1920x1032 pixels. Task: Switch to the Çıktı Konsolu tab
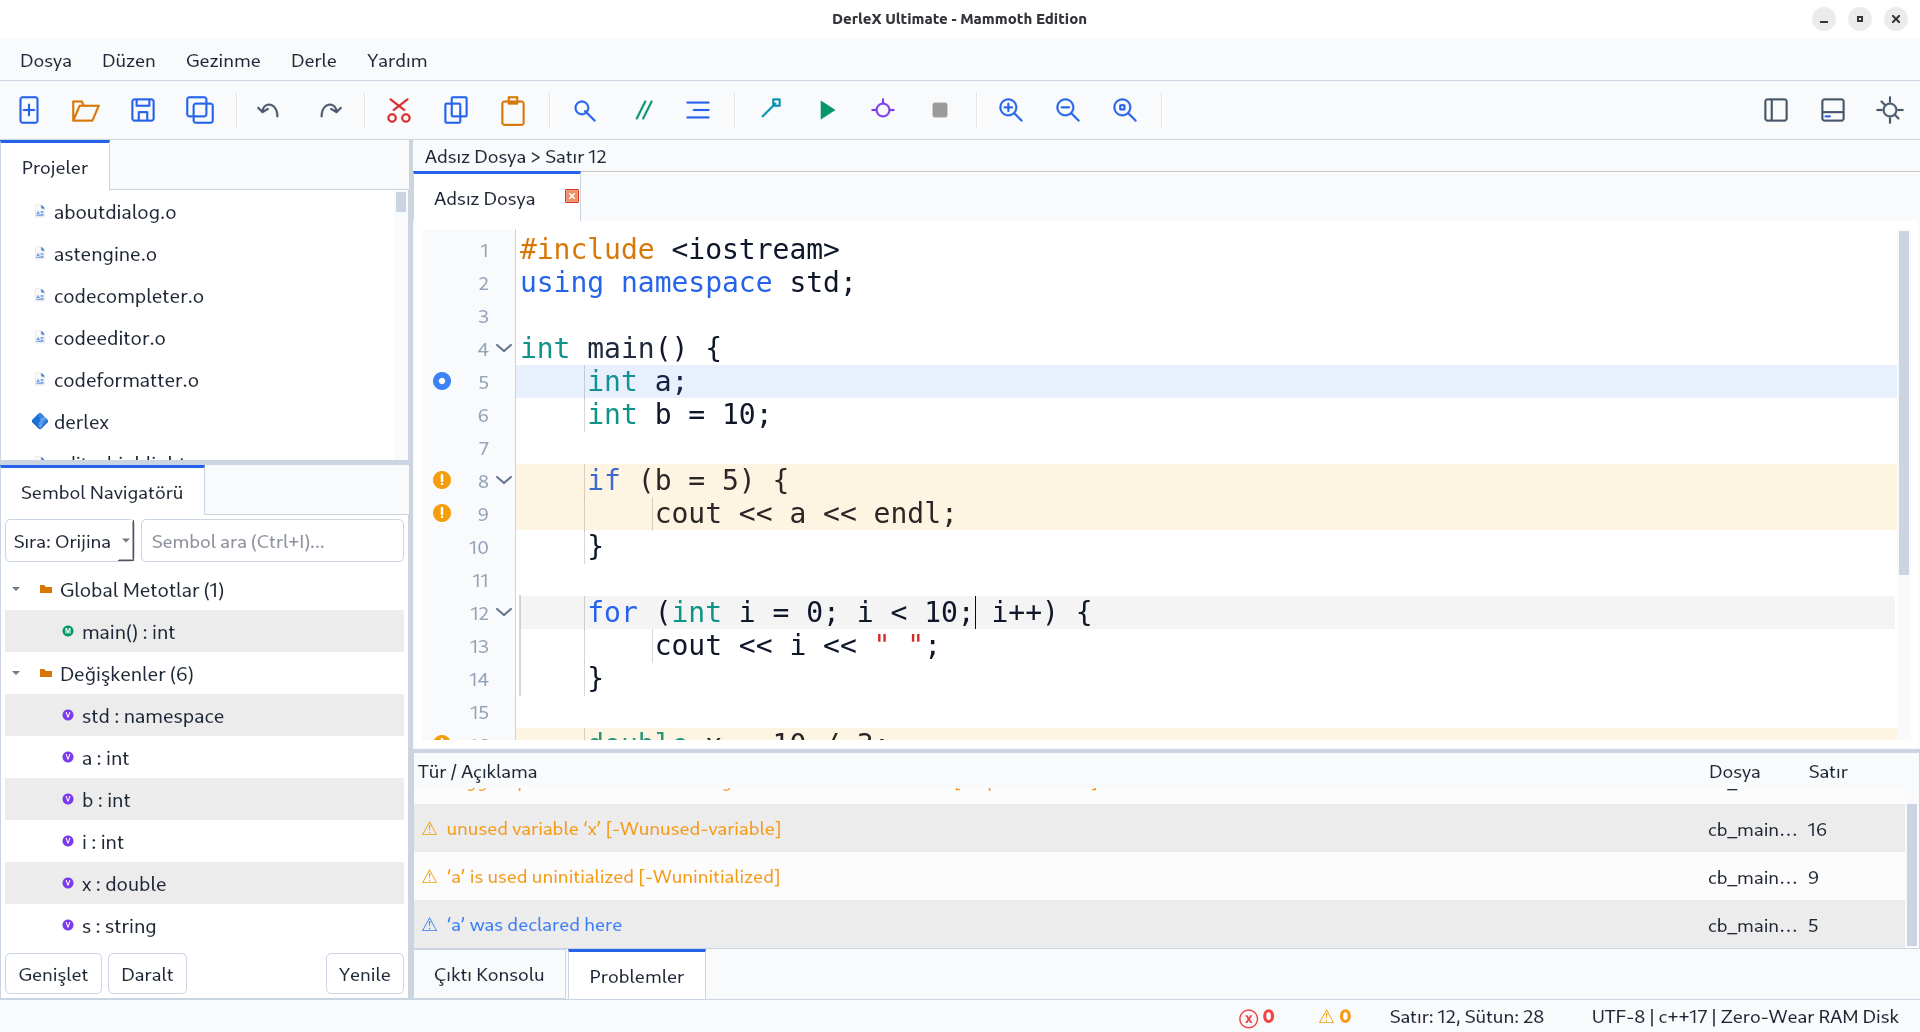tap(489, 975)
